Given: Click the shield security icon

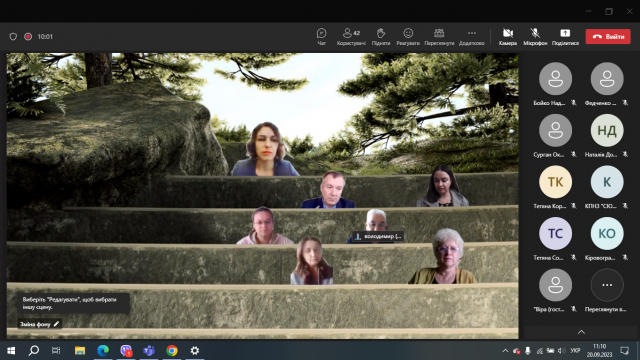Looking at the screenshot, I should click(13, 37).
